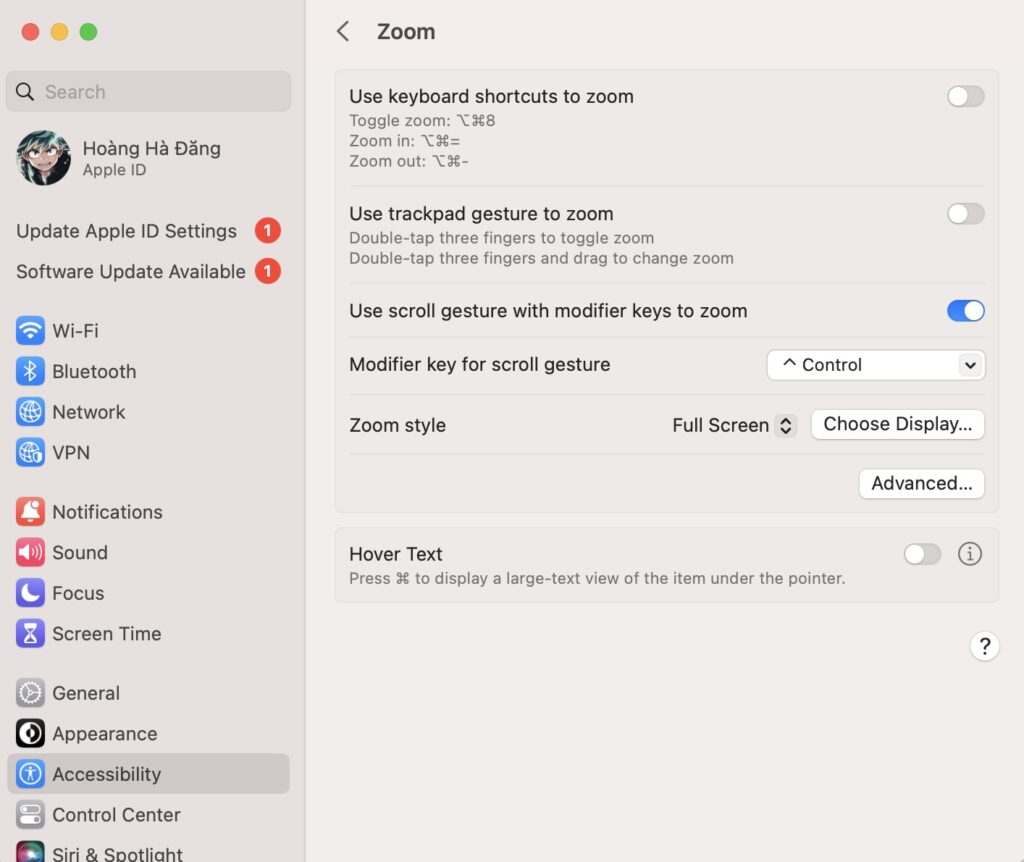Open General settings from sidebar
The width and height of the screenshot is (1024, 862).
(148, 693)
